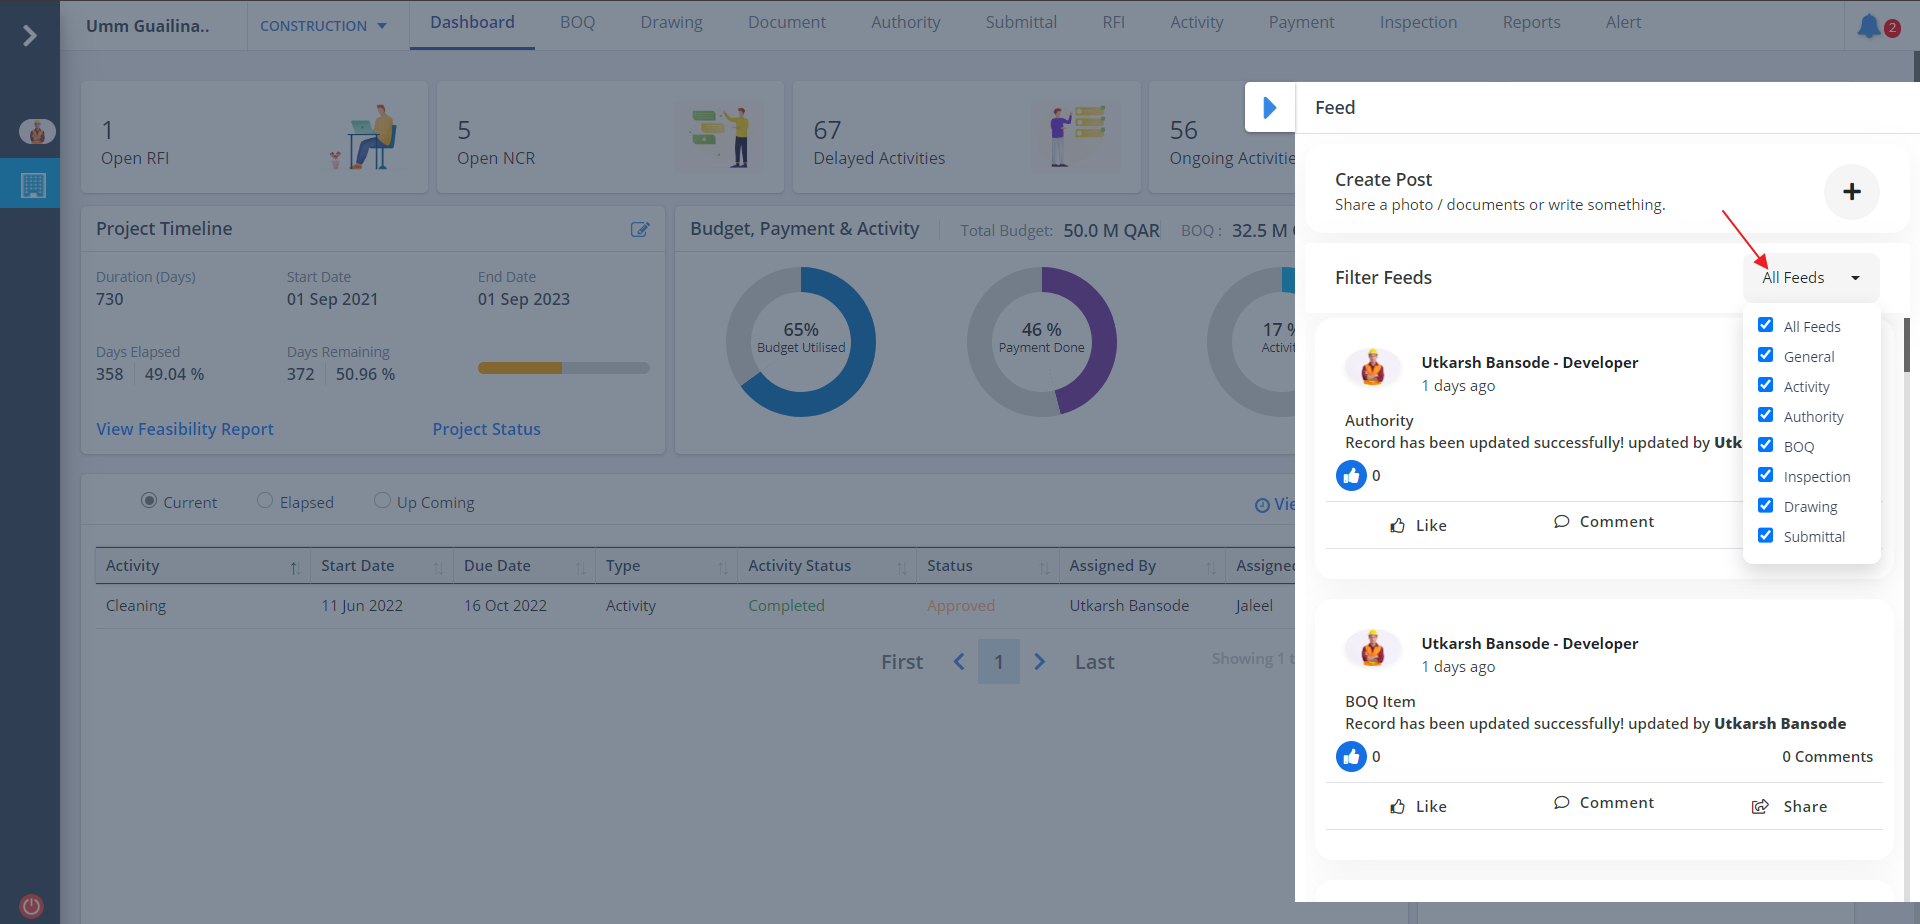Screen dimensions: 1920x924
Task: Click the Project Status link
Action: [x=486, y=429]
